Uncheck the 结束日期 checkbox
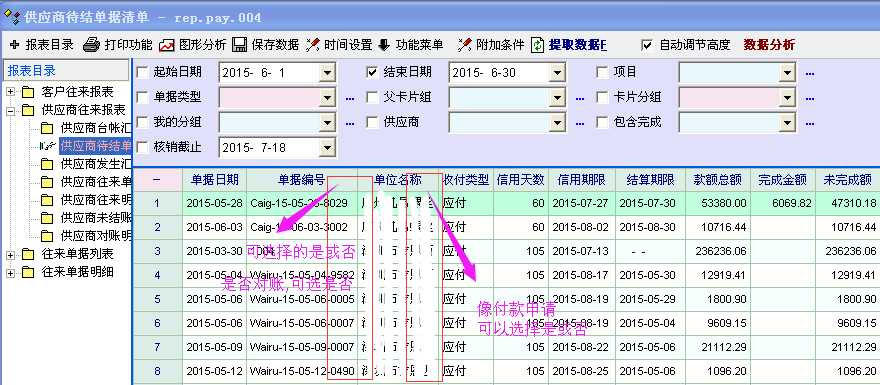This screenshot has height=385, width=880. 372,72
